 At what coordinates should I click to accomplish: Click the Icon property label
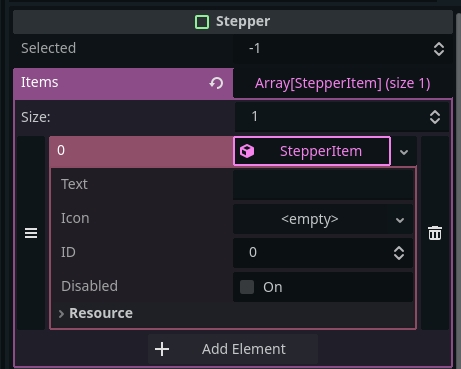[75, 218]
